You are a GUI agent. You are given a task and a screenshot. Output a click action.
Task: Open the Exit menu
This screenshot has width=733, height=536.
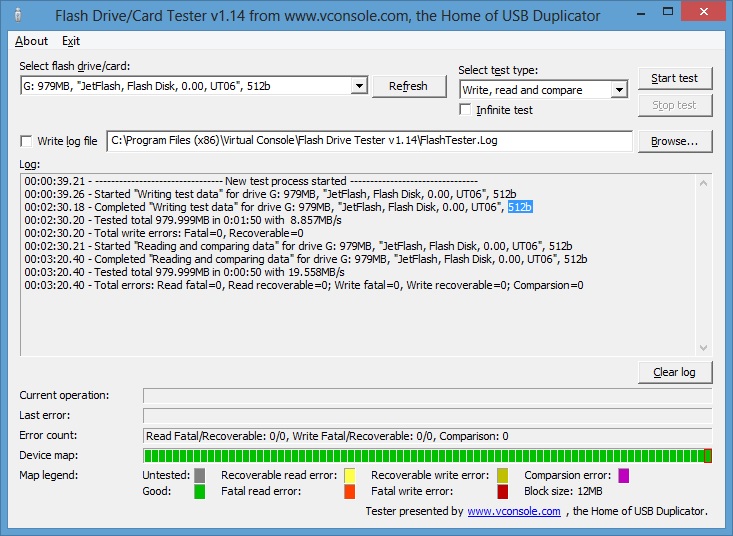click(x=71, y=41)
